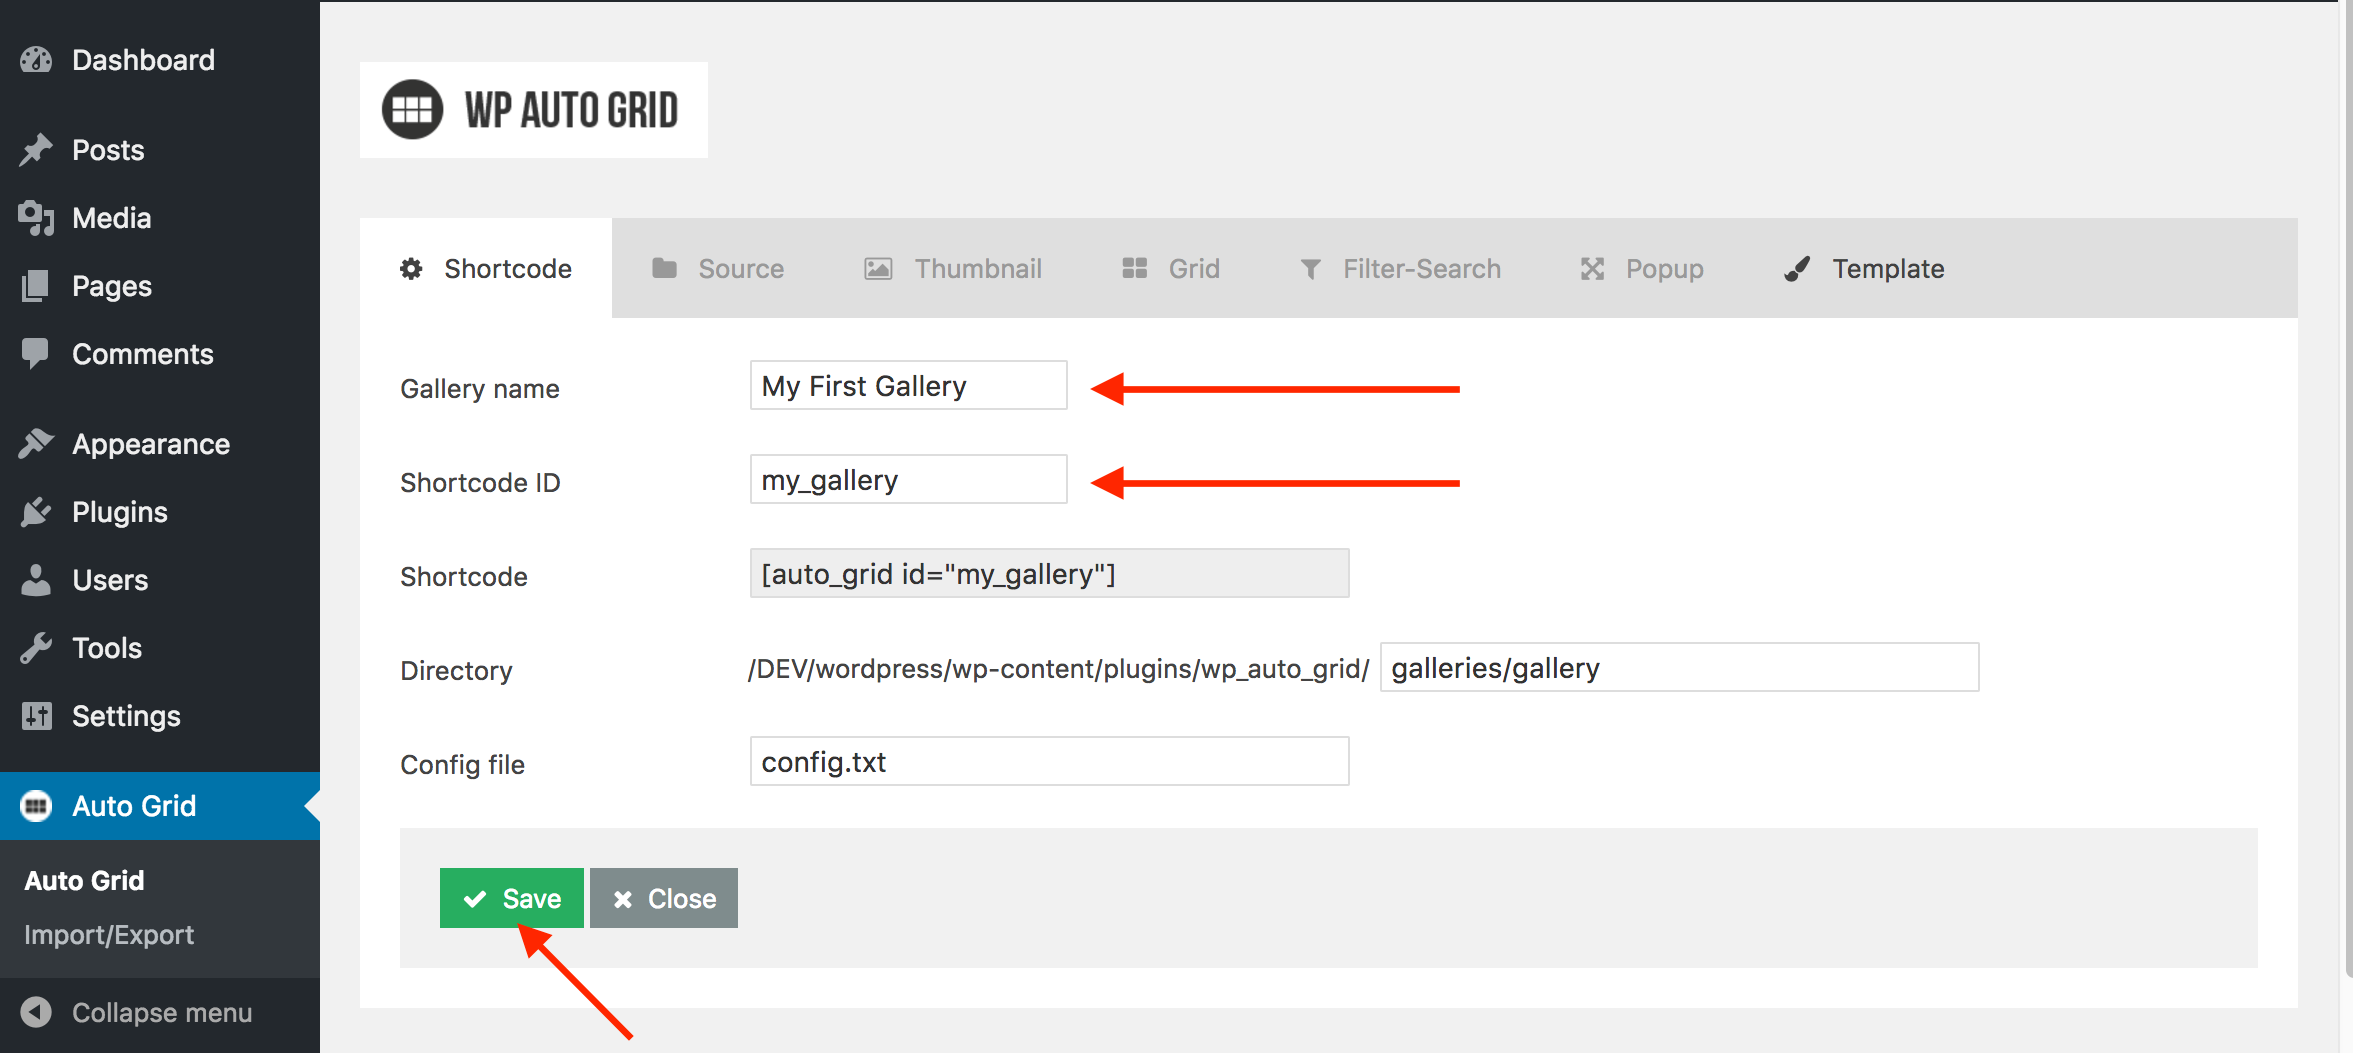2353x1053 pixels.
Task: Click the Shortcode ID input field
Action: [x=909, y=479]
